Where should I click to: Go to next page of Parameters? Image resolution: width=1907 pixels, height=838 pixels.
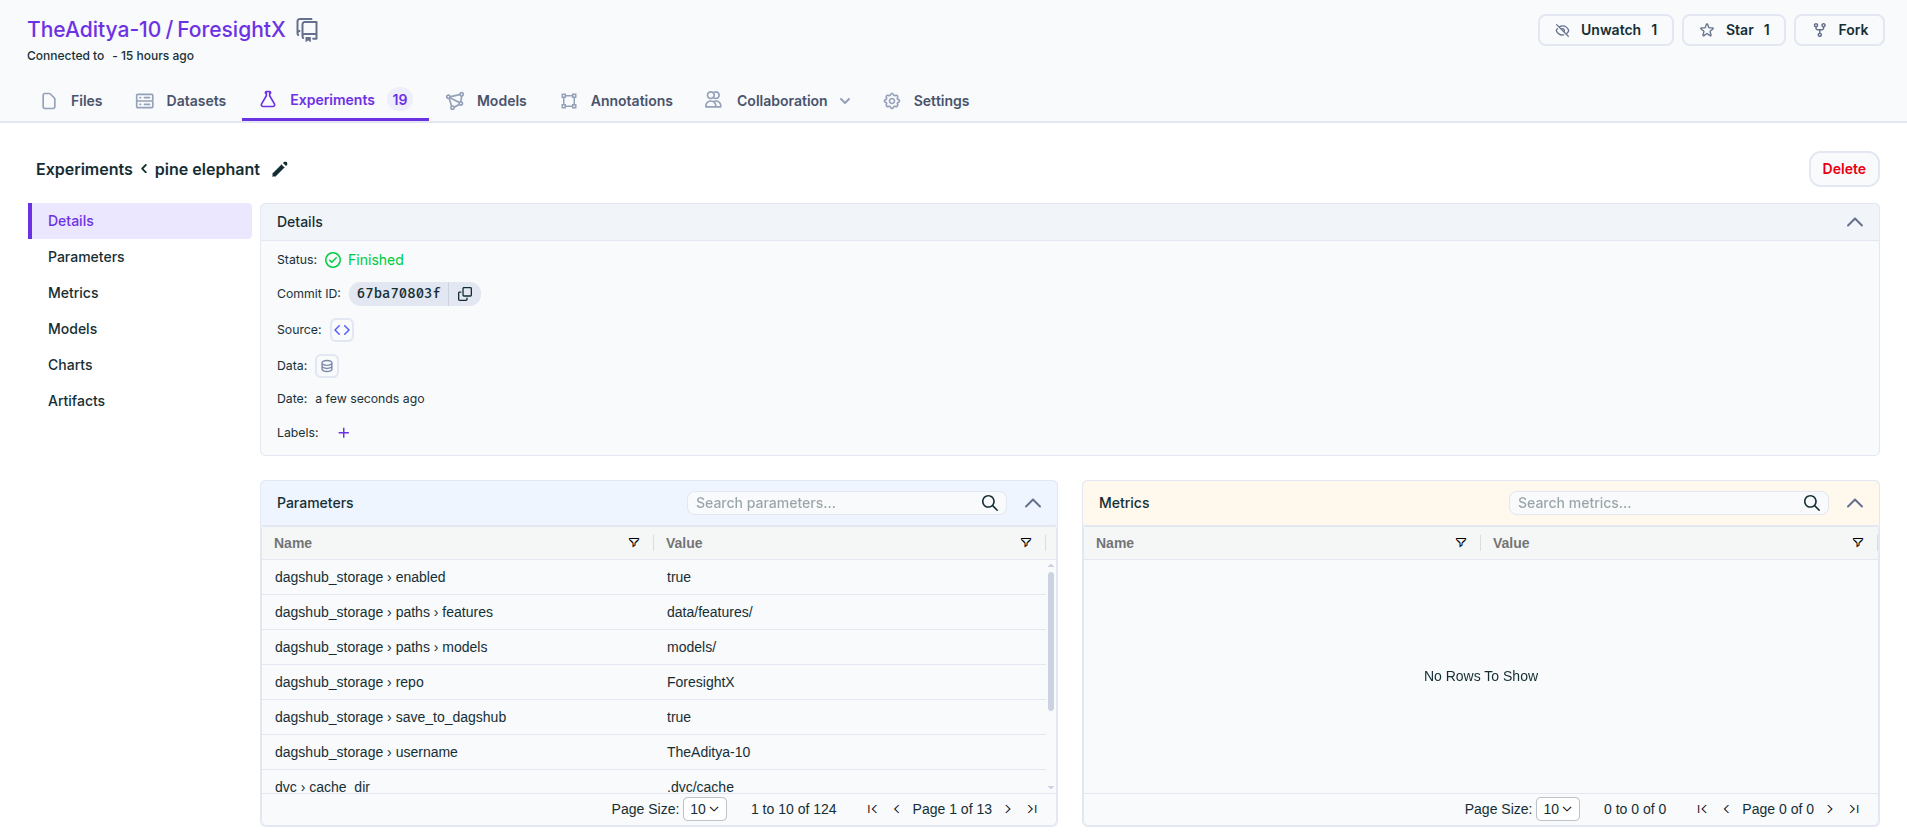1008,809
